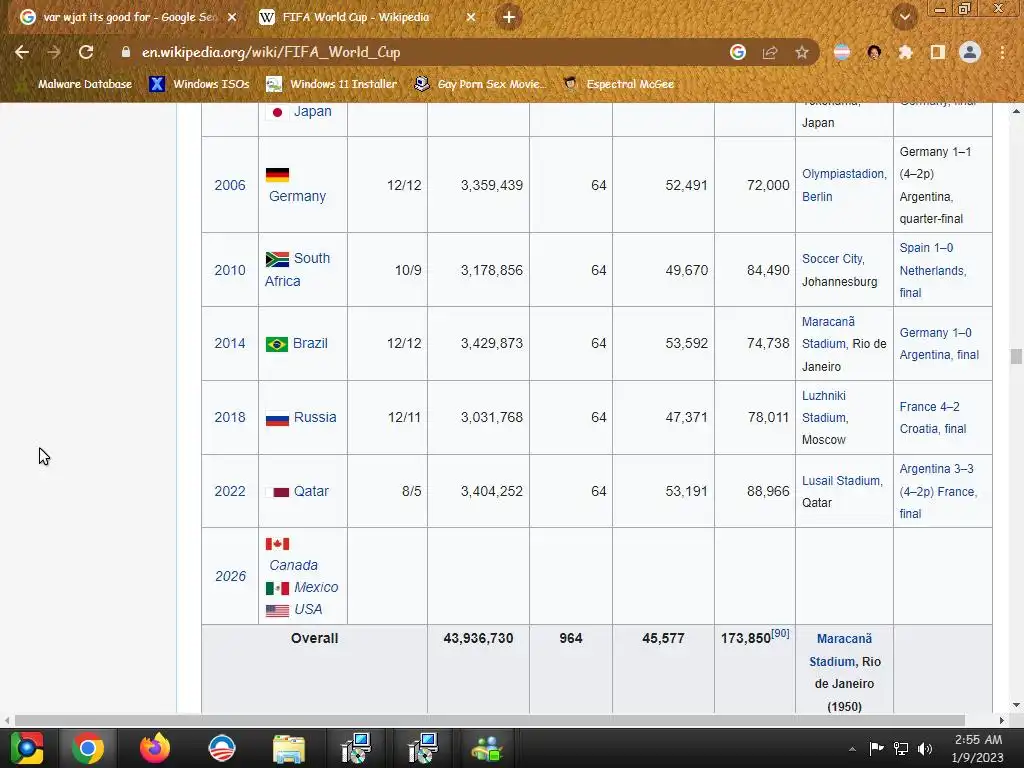The image size is (1024, 768).
Task: Open Google Chrome from the taskbar
Action: coord(88,748)
